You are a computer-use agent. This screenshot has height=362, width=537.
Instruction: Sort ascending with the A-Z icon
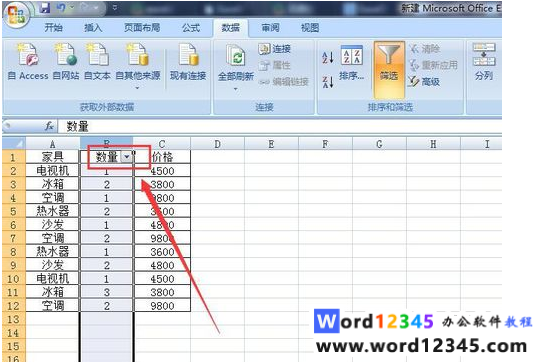click(x=328, y=57)
